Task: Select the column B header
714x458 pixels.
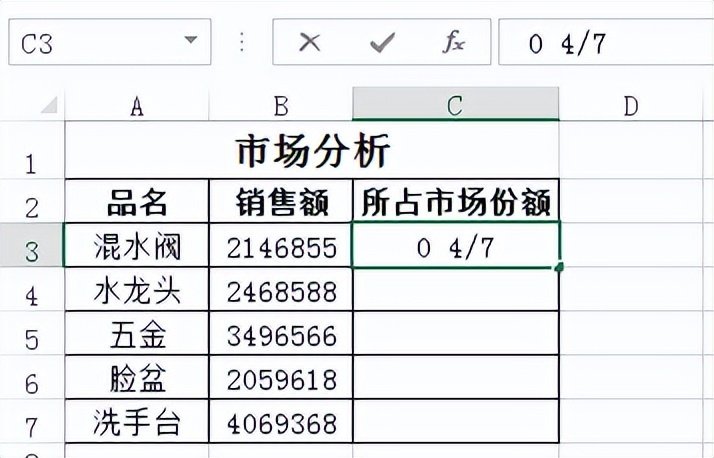Action: click(280, 106)
